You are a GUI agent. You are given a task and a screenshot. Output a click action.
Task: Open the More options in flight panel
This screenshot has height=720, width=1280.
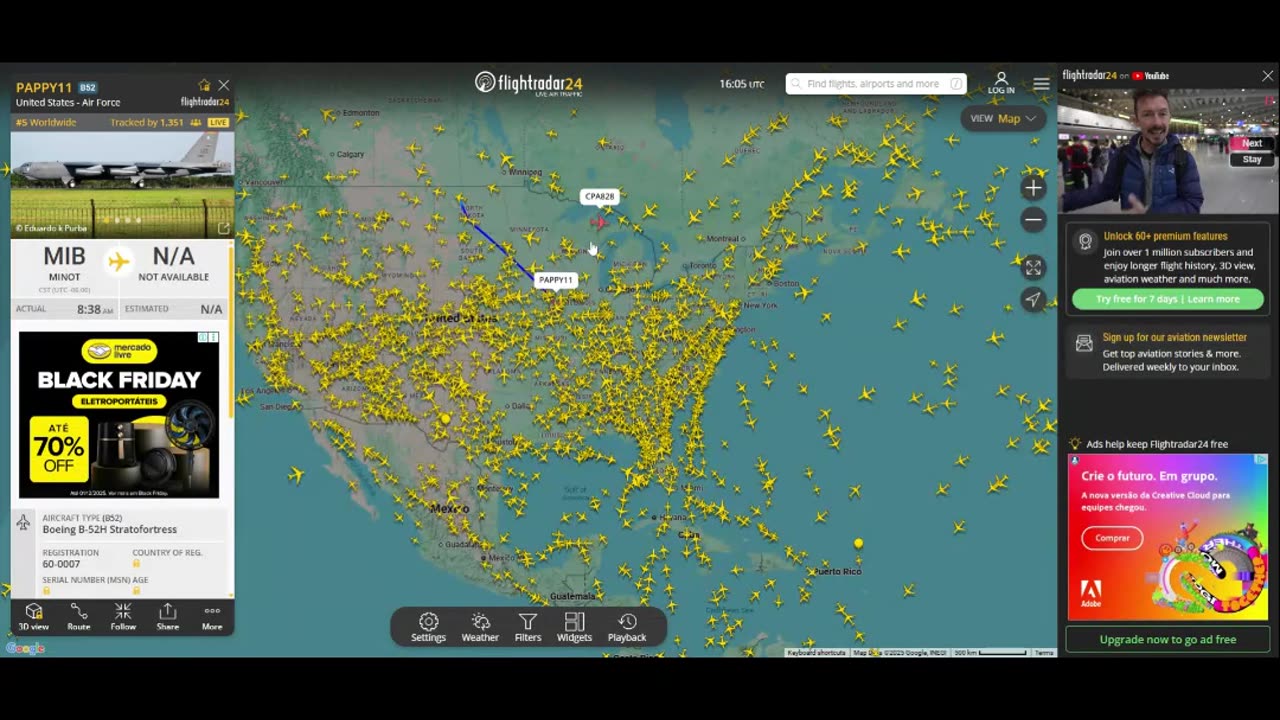[x=212, y=616]
